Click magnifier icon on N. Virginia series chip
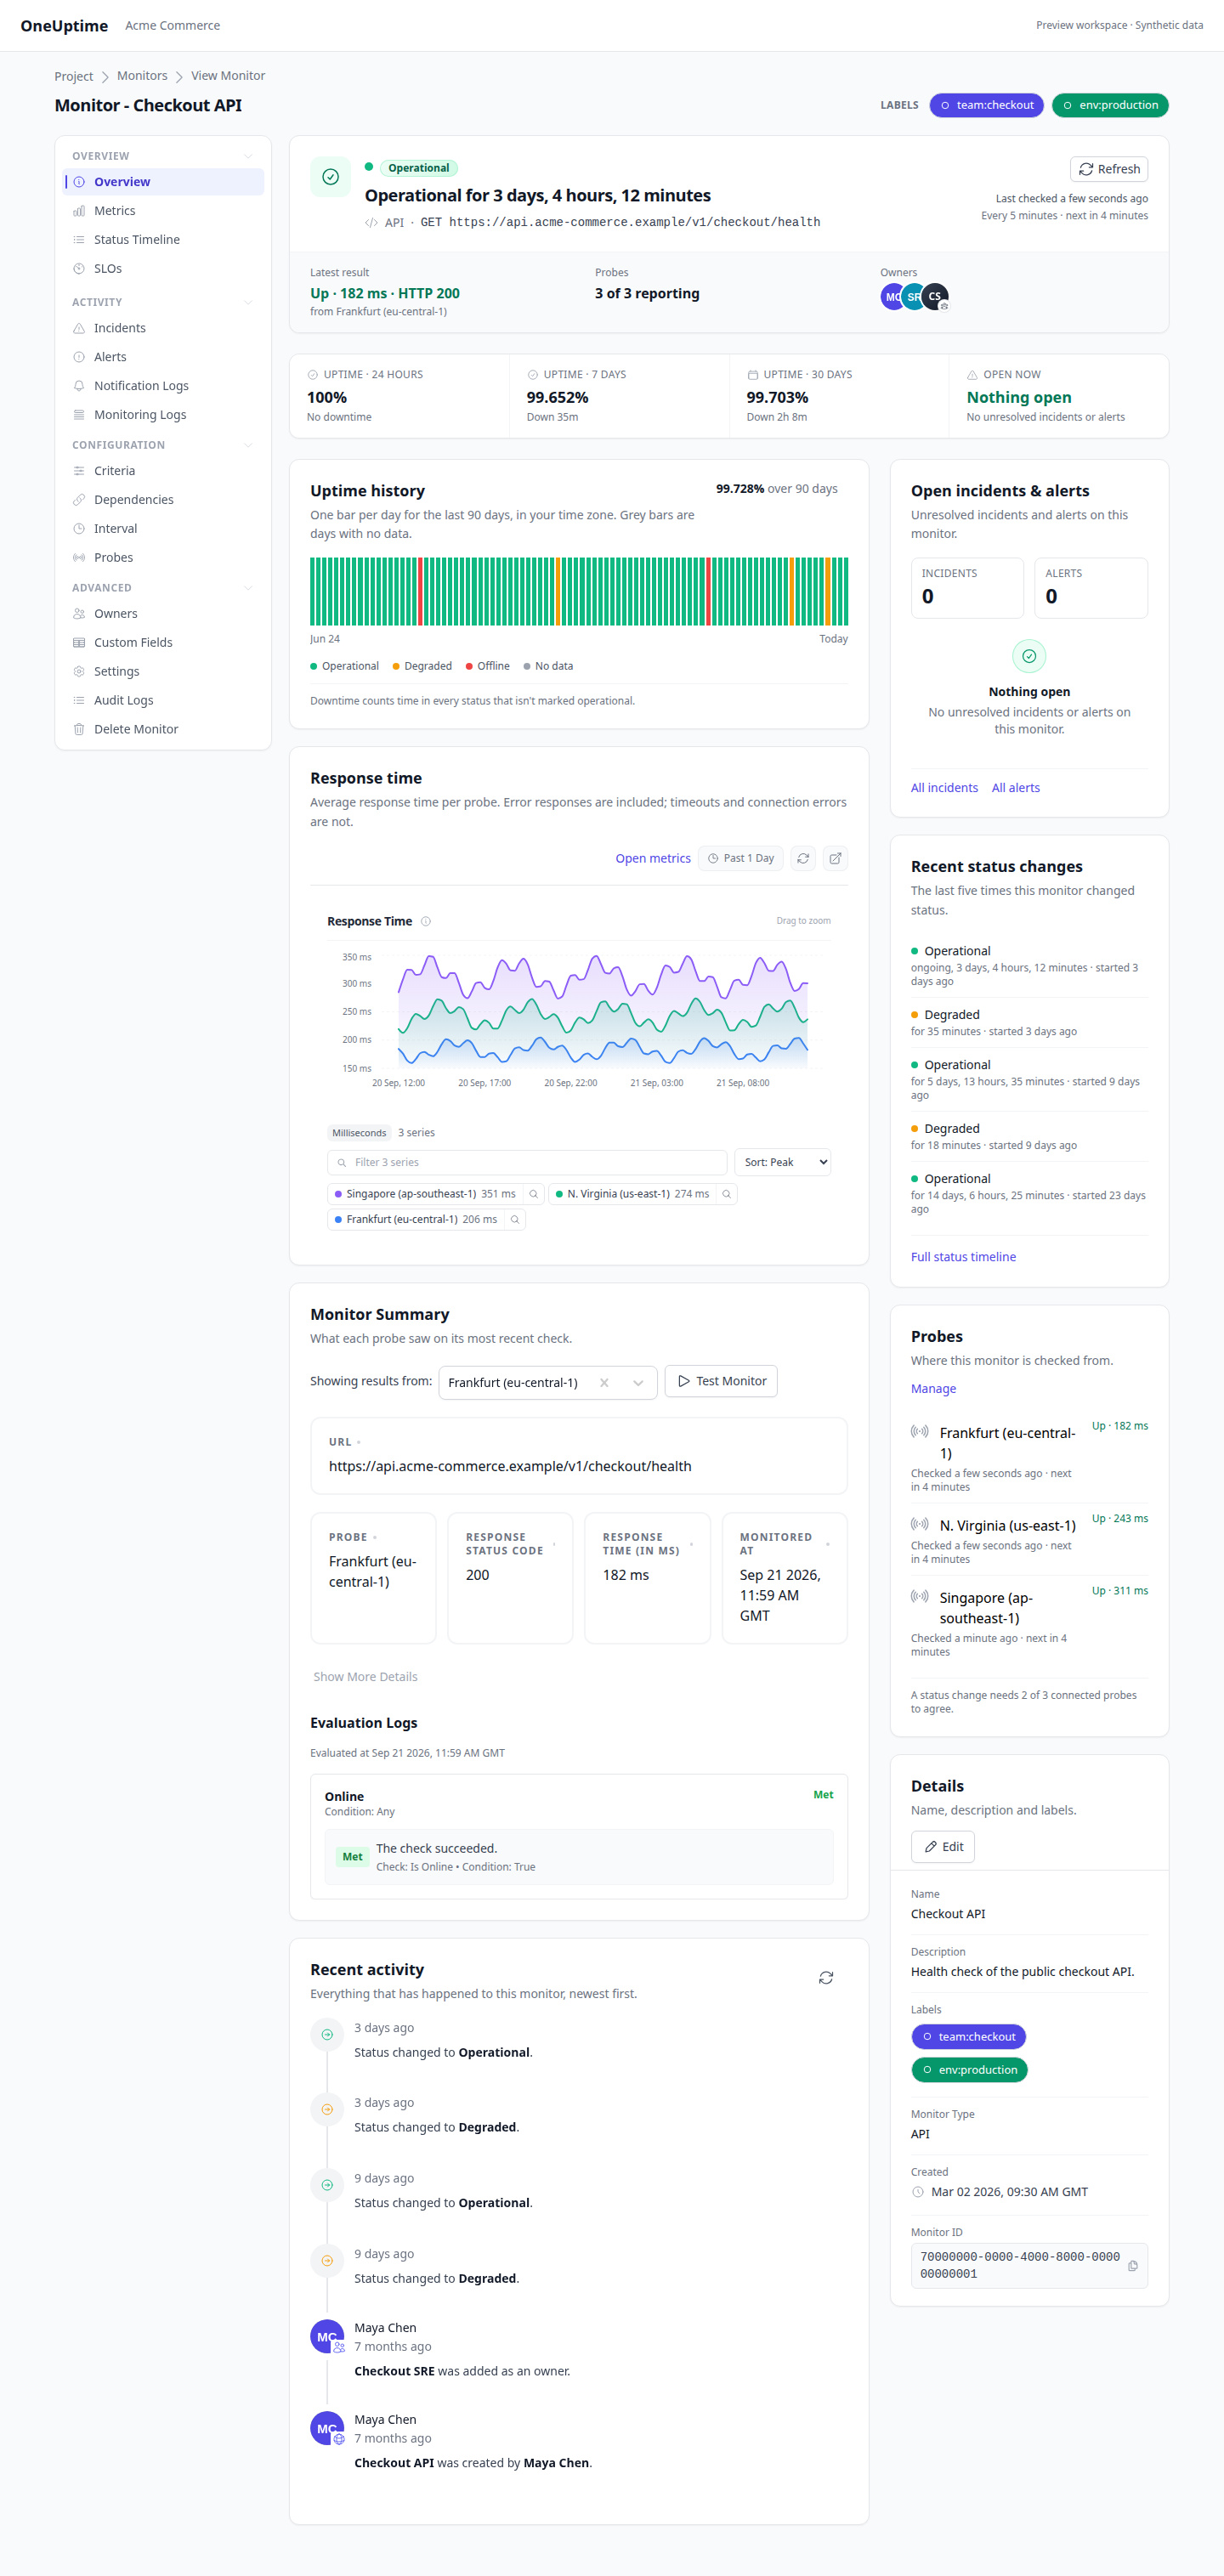This screenshot has height=2576, width=1224. pyautogui.click(x=727, y=1193)
